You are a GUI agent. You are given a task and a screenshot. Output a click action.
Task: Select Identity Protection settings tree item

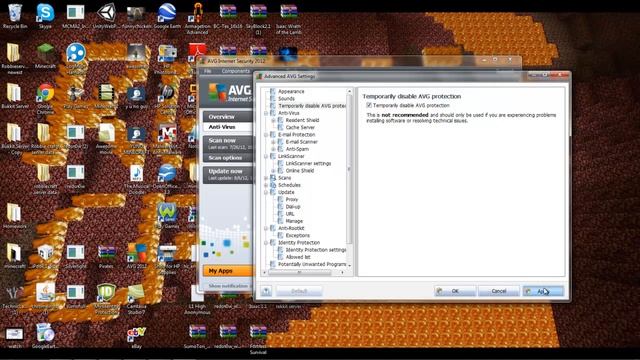coord(316,250)
